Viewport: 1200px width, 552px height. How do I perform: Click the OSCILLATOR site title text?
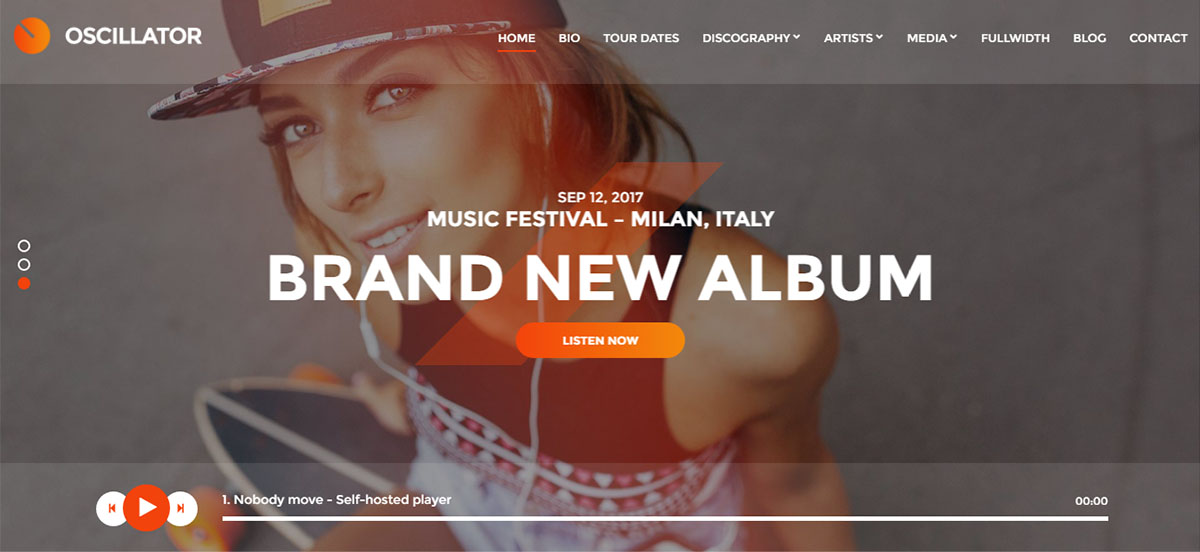pos(133,36)
